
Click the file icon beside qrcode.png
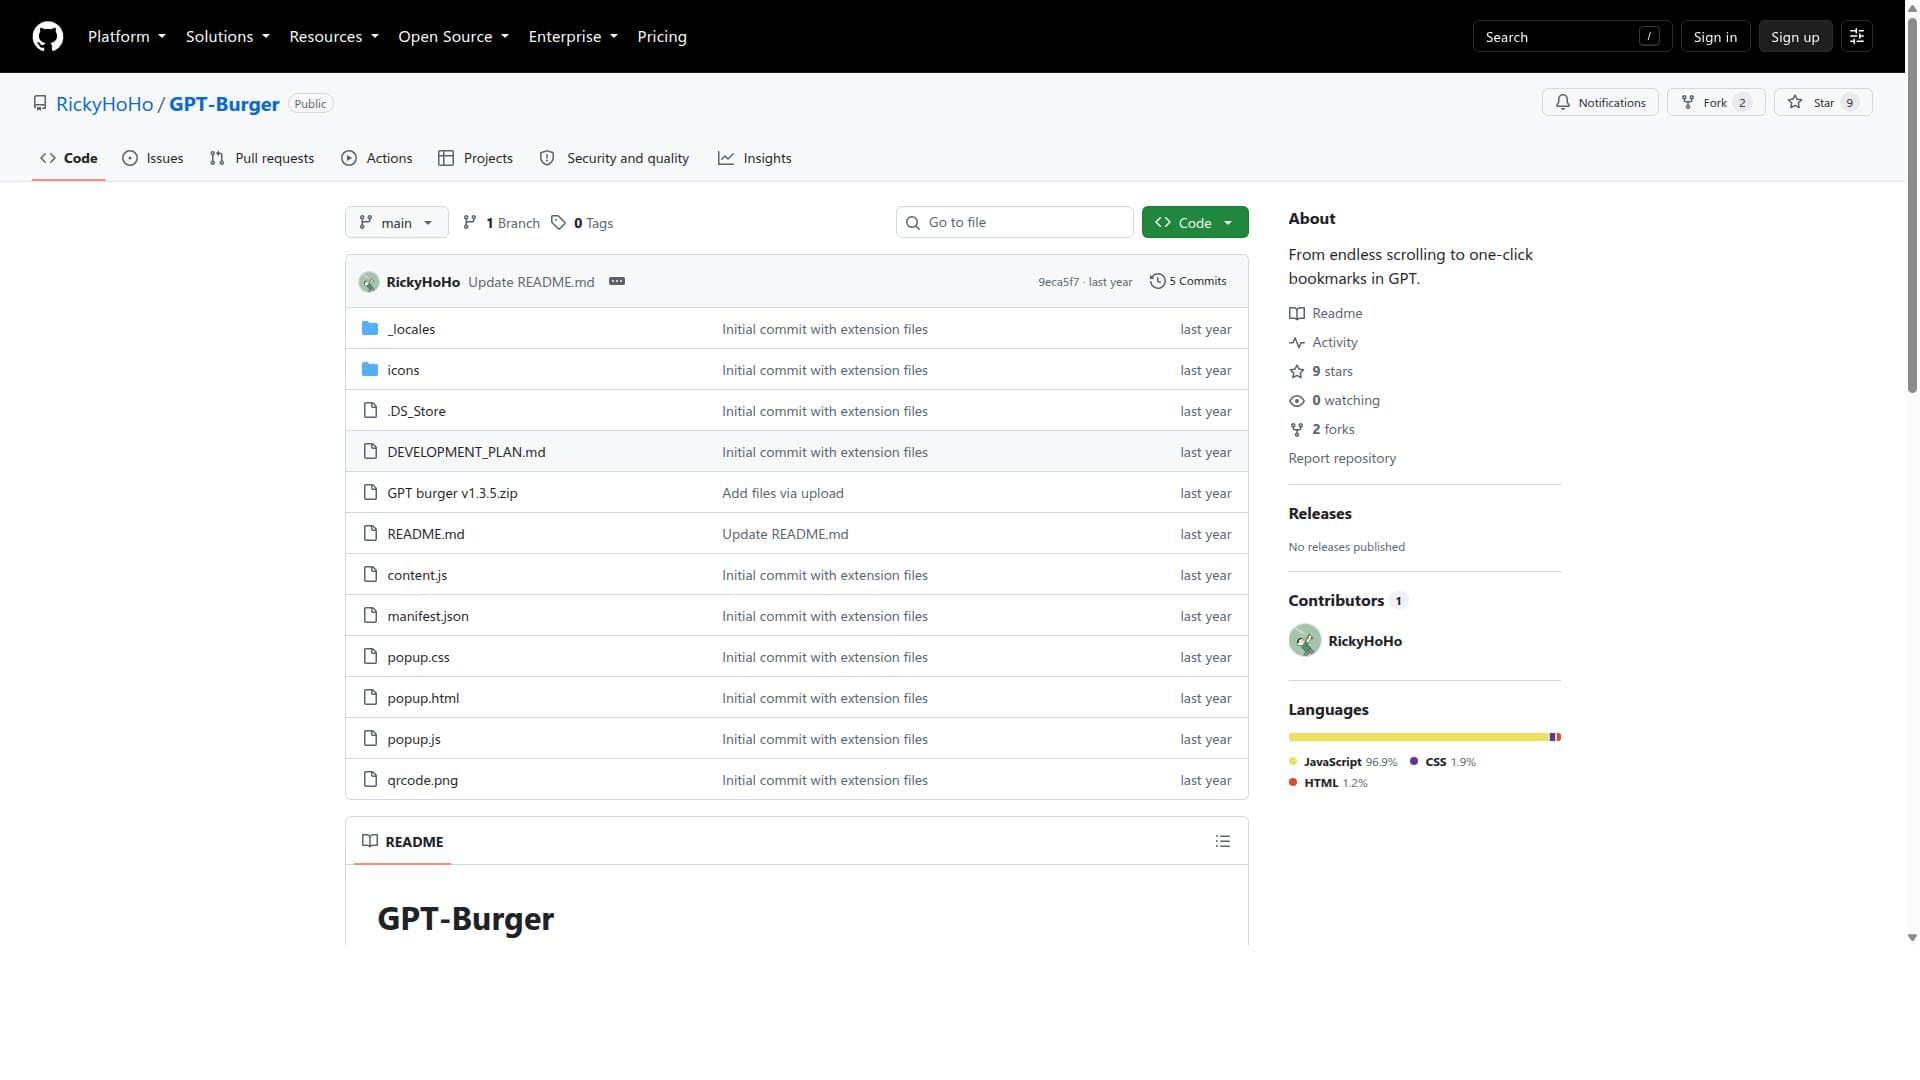(x=370, y=780)
